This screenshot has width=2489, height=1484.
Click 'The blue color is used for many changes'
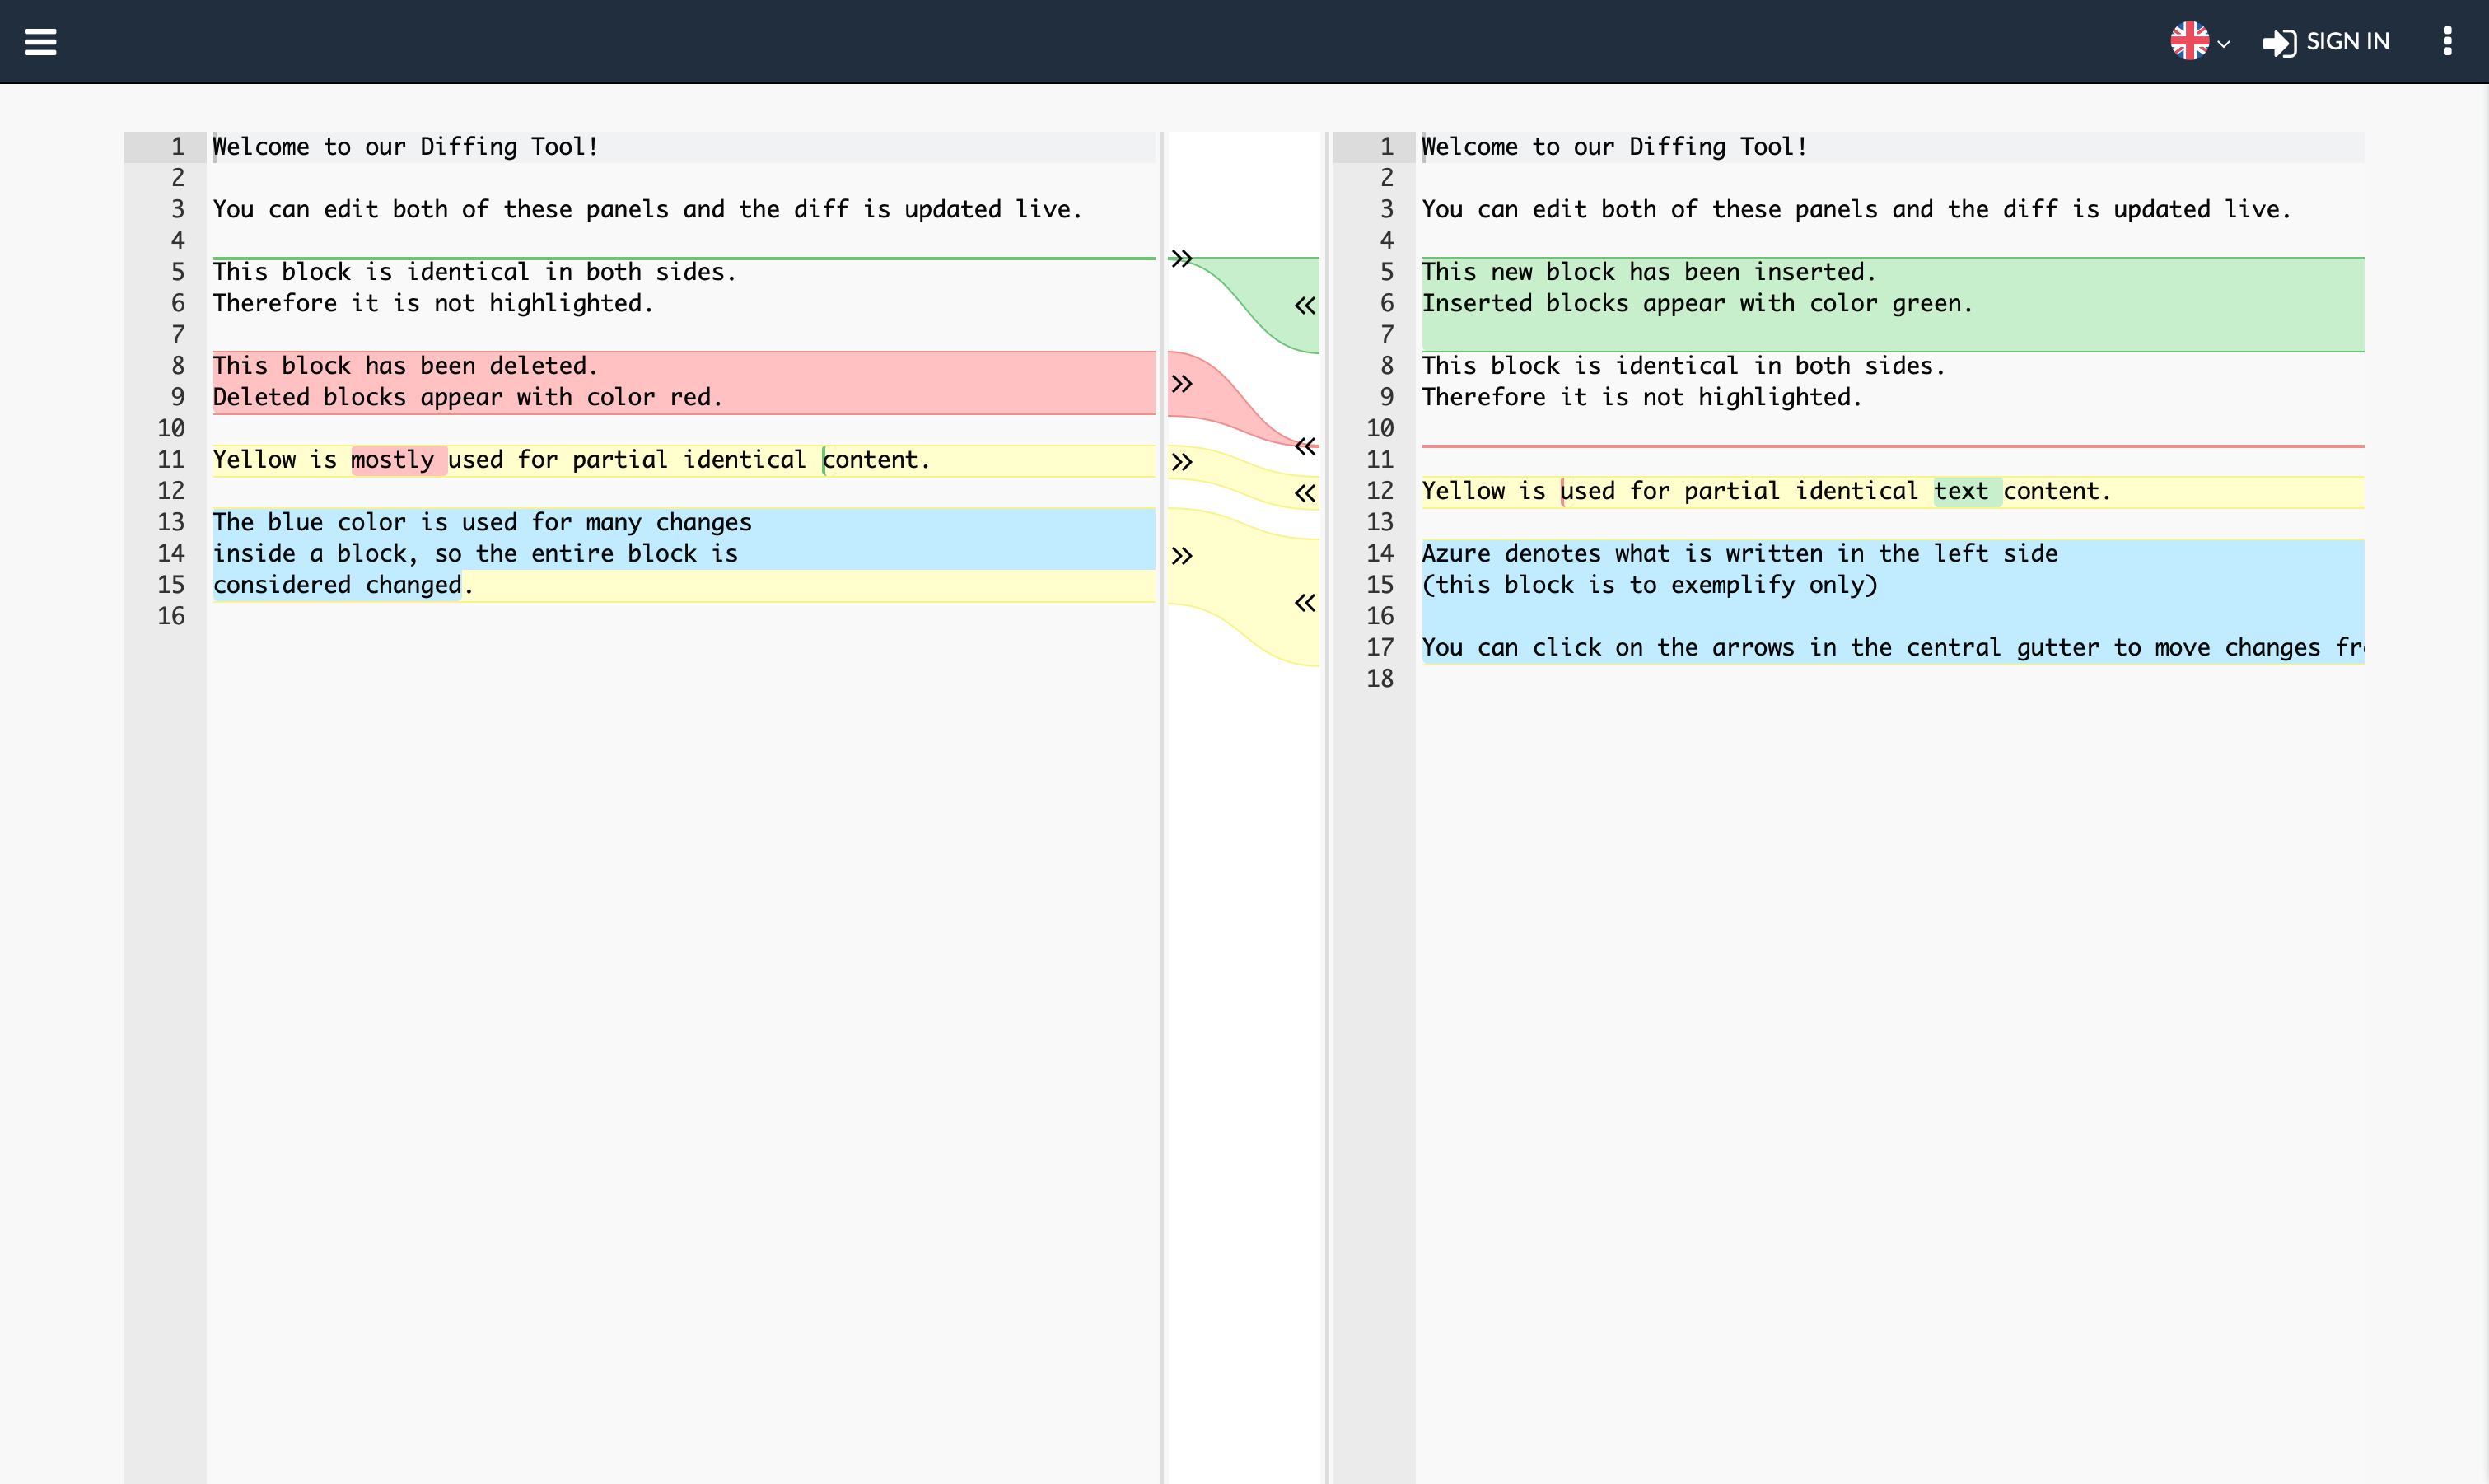[482, 522]
